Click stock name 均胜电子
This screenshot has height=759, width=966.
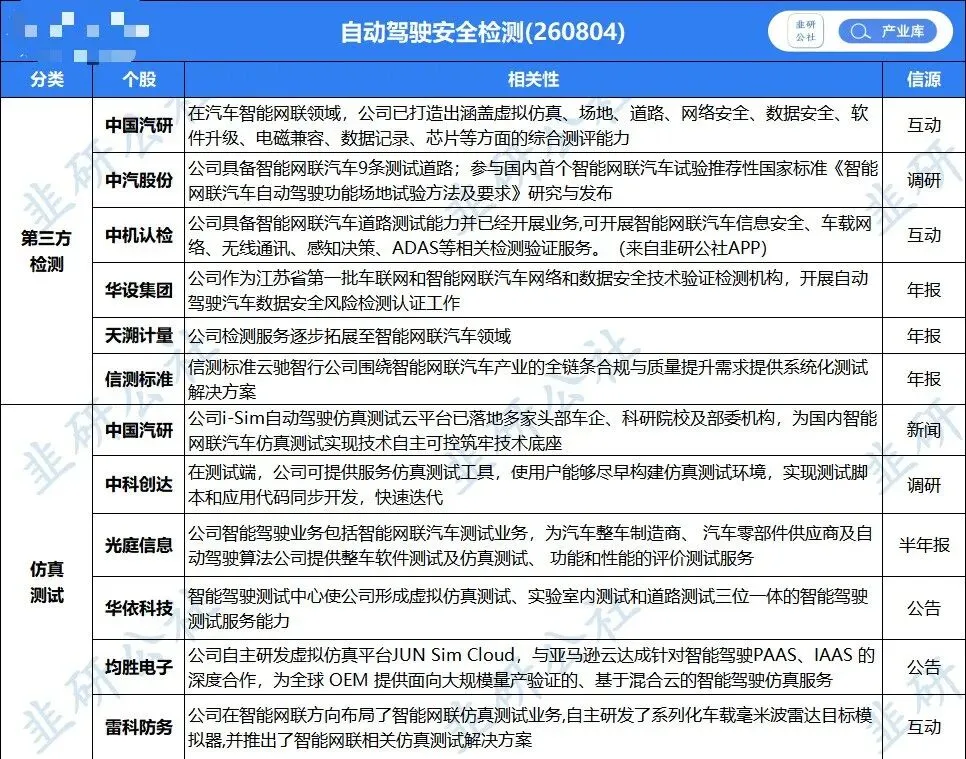coord(139,667)
